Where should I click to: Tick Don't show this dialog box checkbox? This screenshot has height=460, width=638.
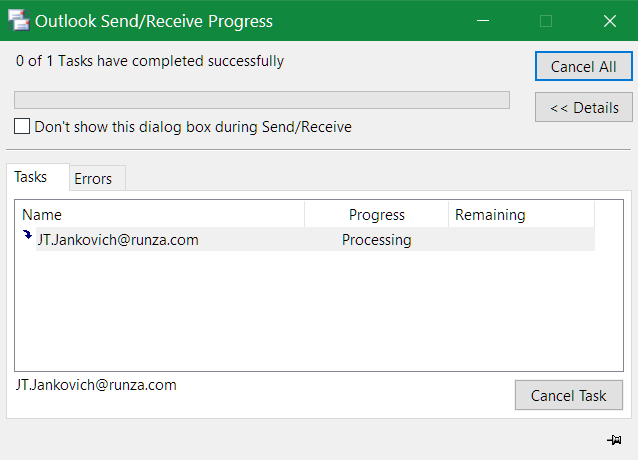22,126
